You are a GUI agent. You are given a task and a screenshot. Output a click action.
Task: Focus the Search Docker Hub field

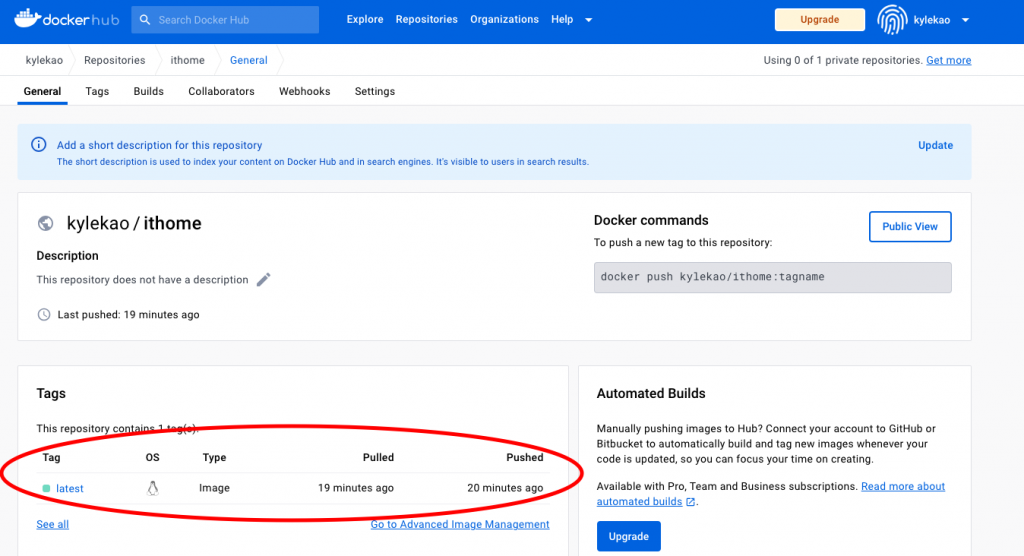(x=225, y=20)
